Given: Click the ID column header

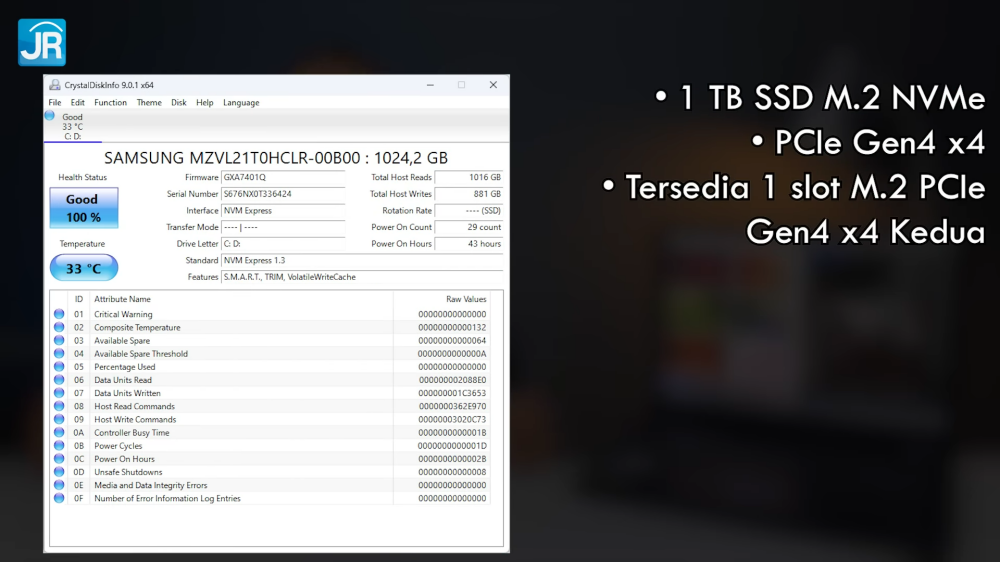Looking at the screenshot, I should pyautogui.click(x=78, y=299).
